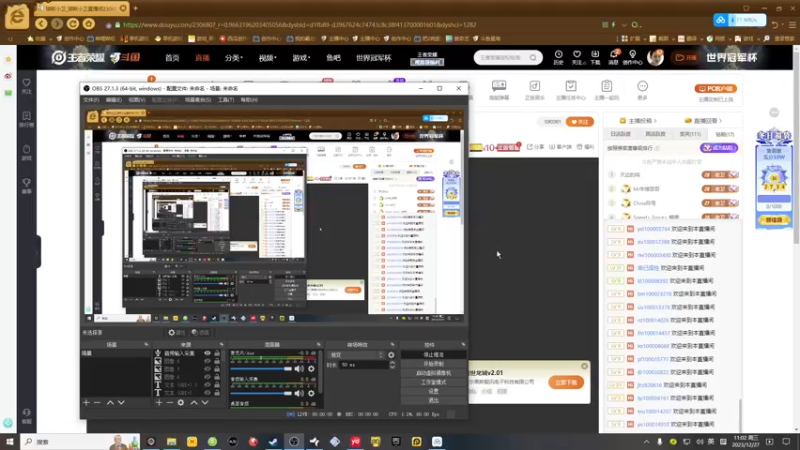Viewport: 800px width, 450px height.
Task: Open the OBS scene transition type combo box
Action: click(357, 355)
